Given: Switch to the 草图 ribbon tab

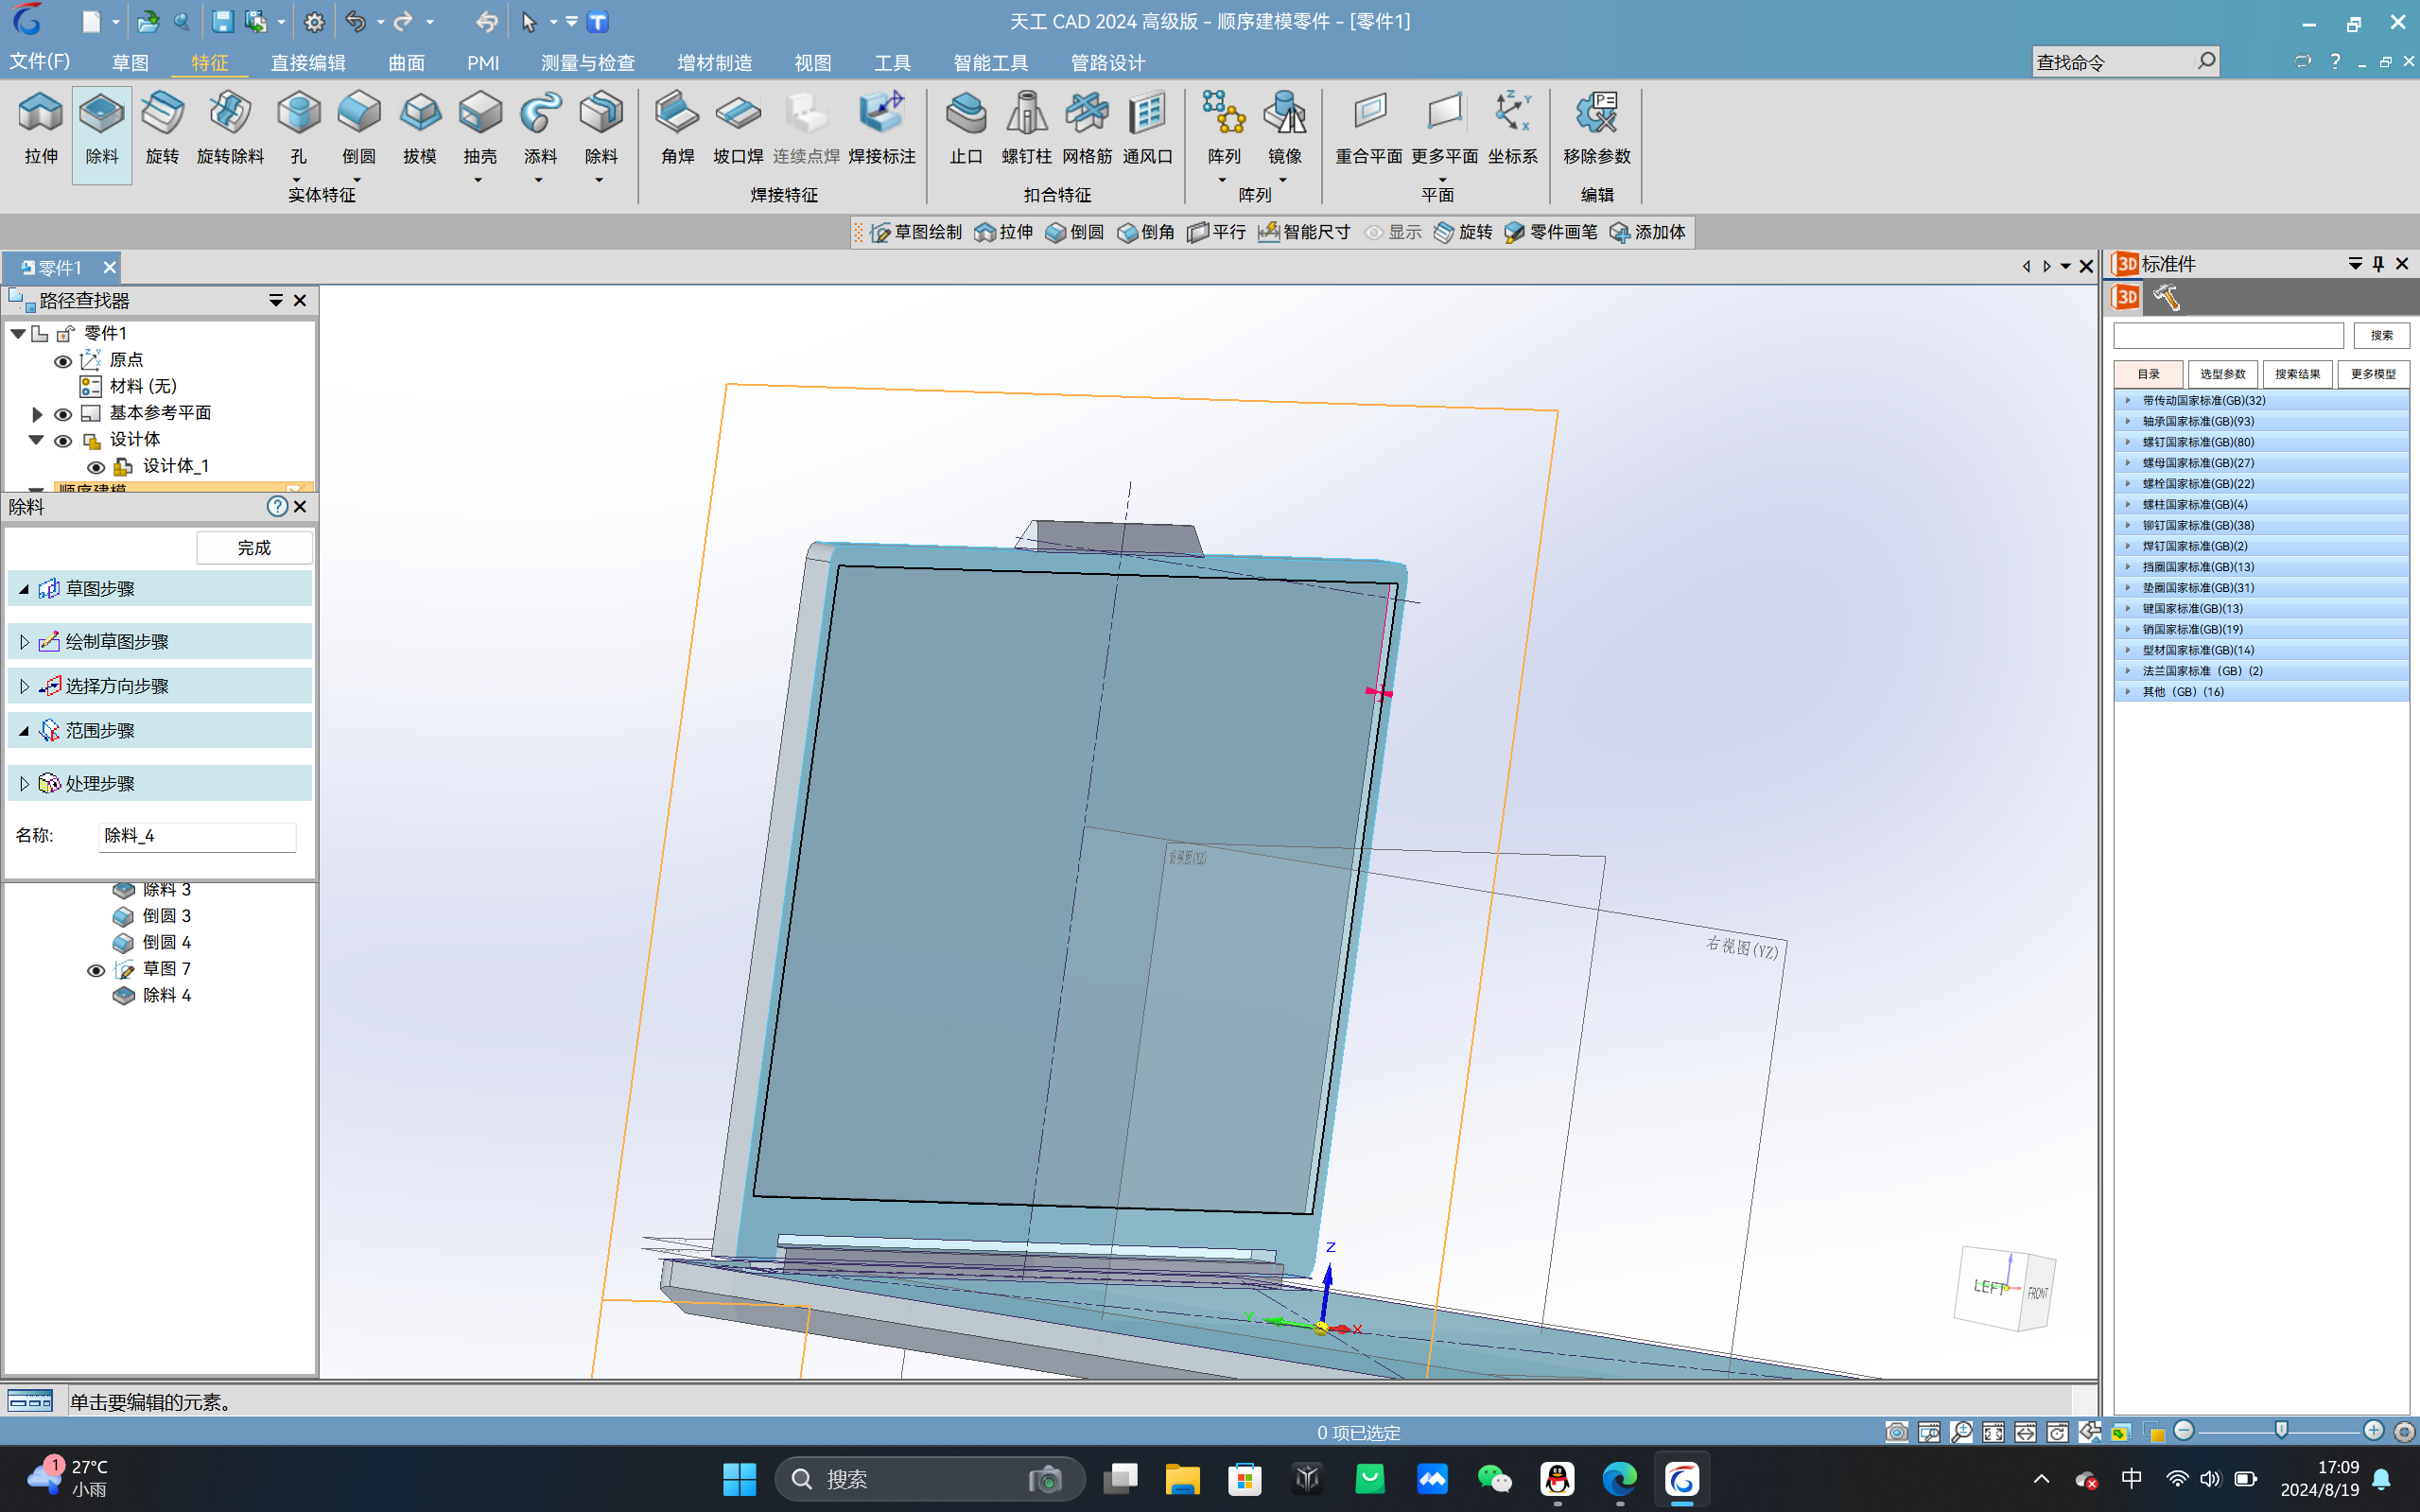Looking at the screenshot, I should pos(130,63).
